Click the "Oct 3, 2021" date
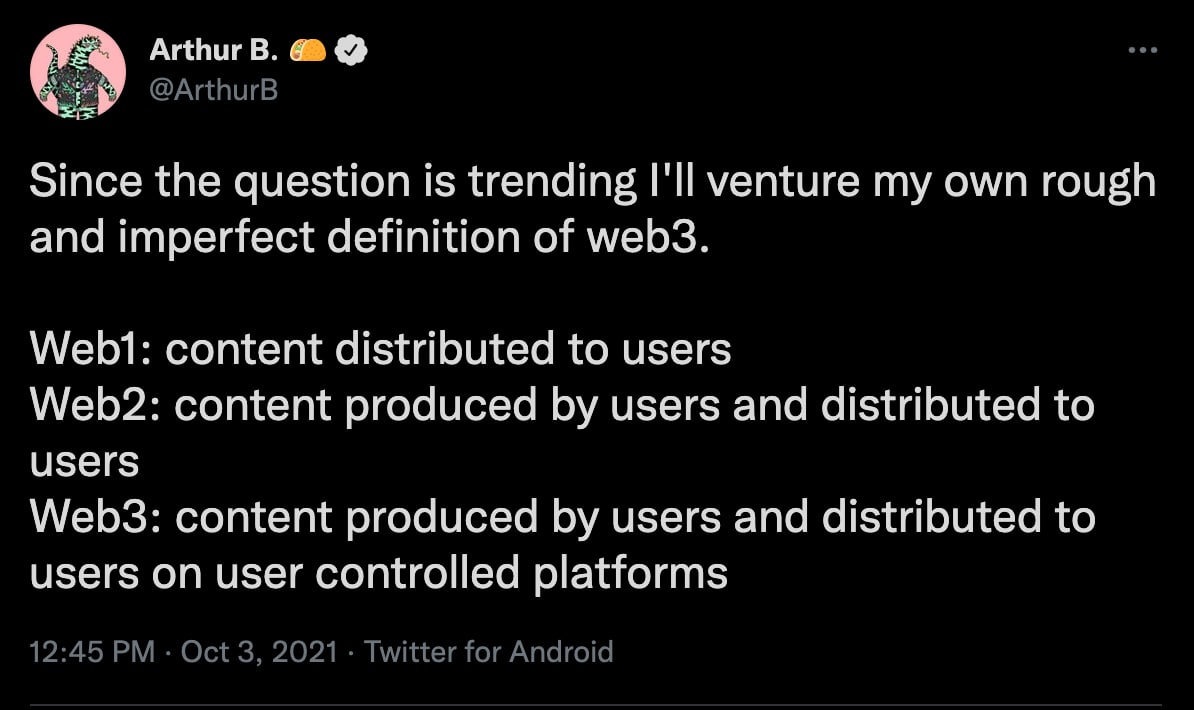This screenshot has width=1194, height=710. (x=259, y=651)
